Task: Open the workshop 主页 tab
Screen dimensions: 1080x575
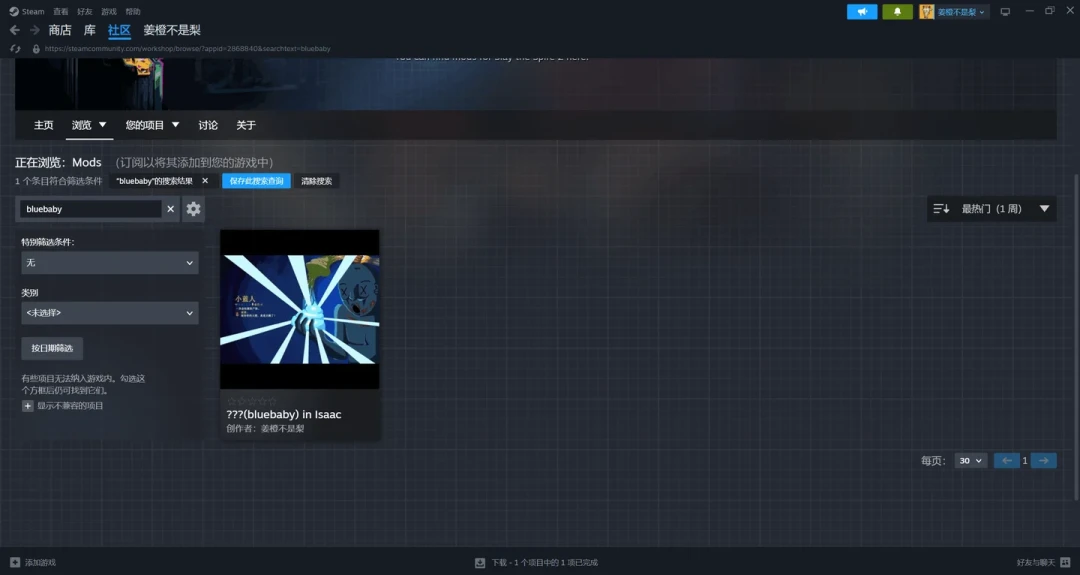Action: click(x=43, y=125)
